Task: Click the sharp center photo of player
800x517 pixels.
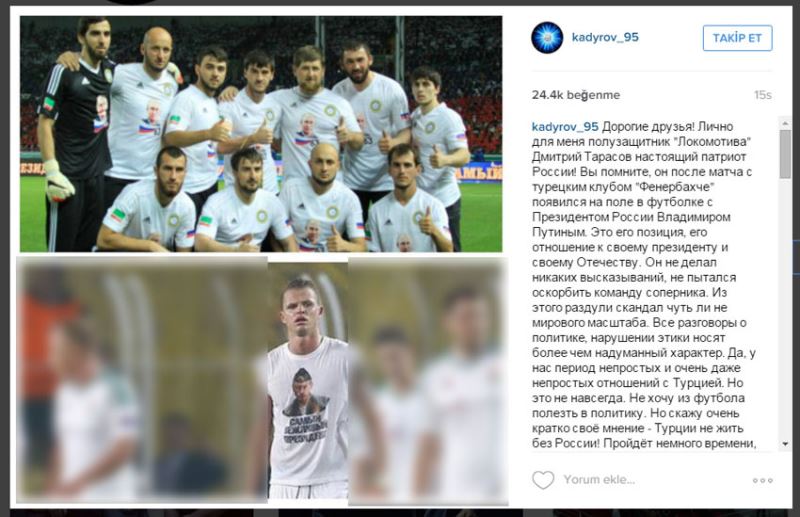Action: 308,381
